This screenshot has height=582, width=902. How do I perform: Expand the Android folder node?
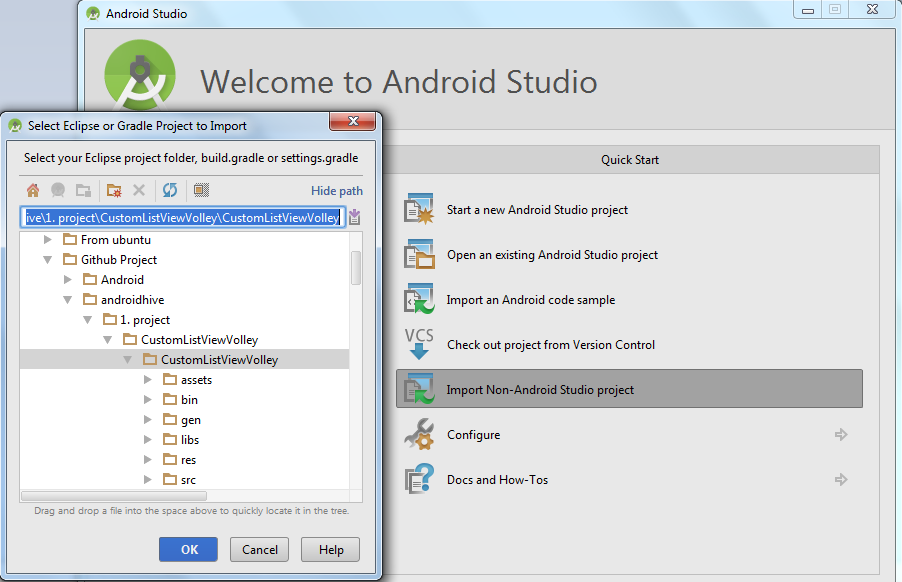[x=68, y=279]
